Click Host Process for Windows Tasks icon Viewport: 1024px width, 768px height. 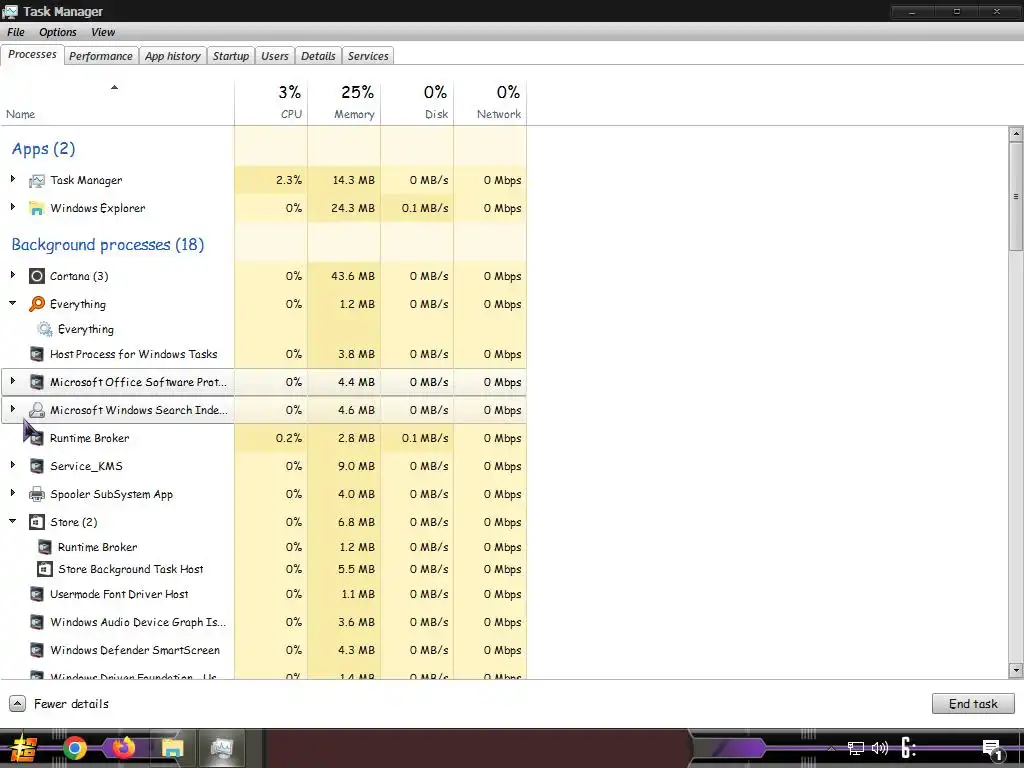tap(37, 354)
